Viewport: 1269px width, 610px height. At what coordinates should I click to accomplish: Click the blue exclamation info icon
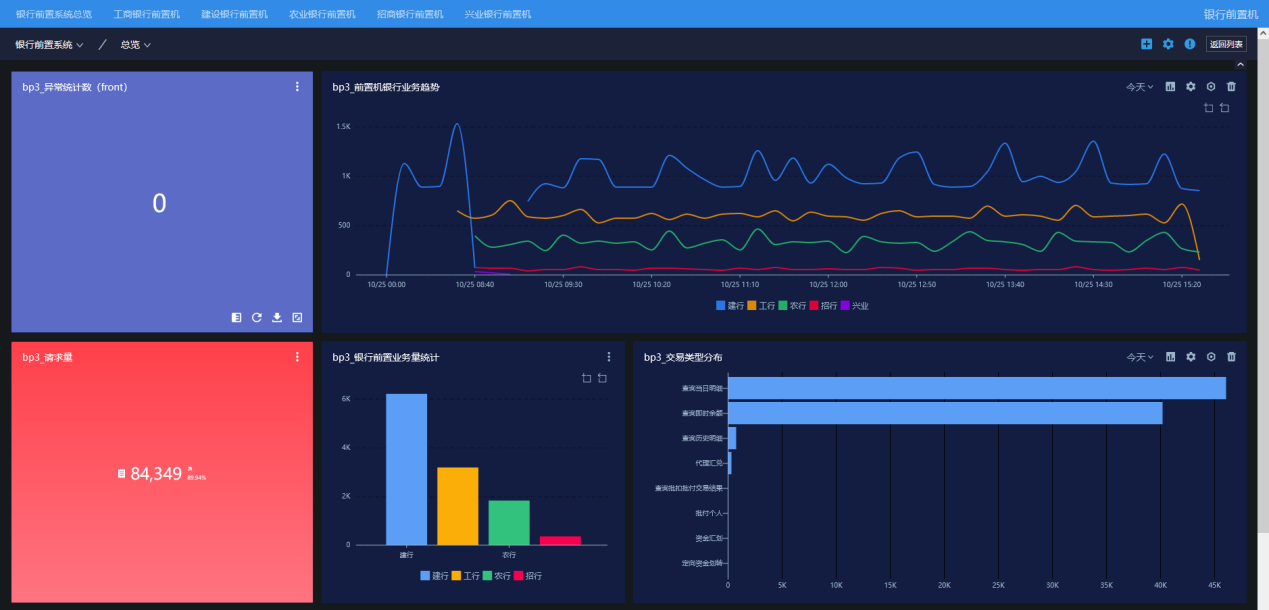tap(1189, 44)
